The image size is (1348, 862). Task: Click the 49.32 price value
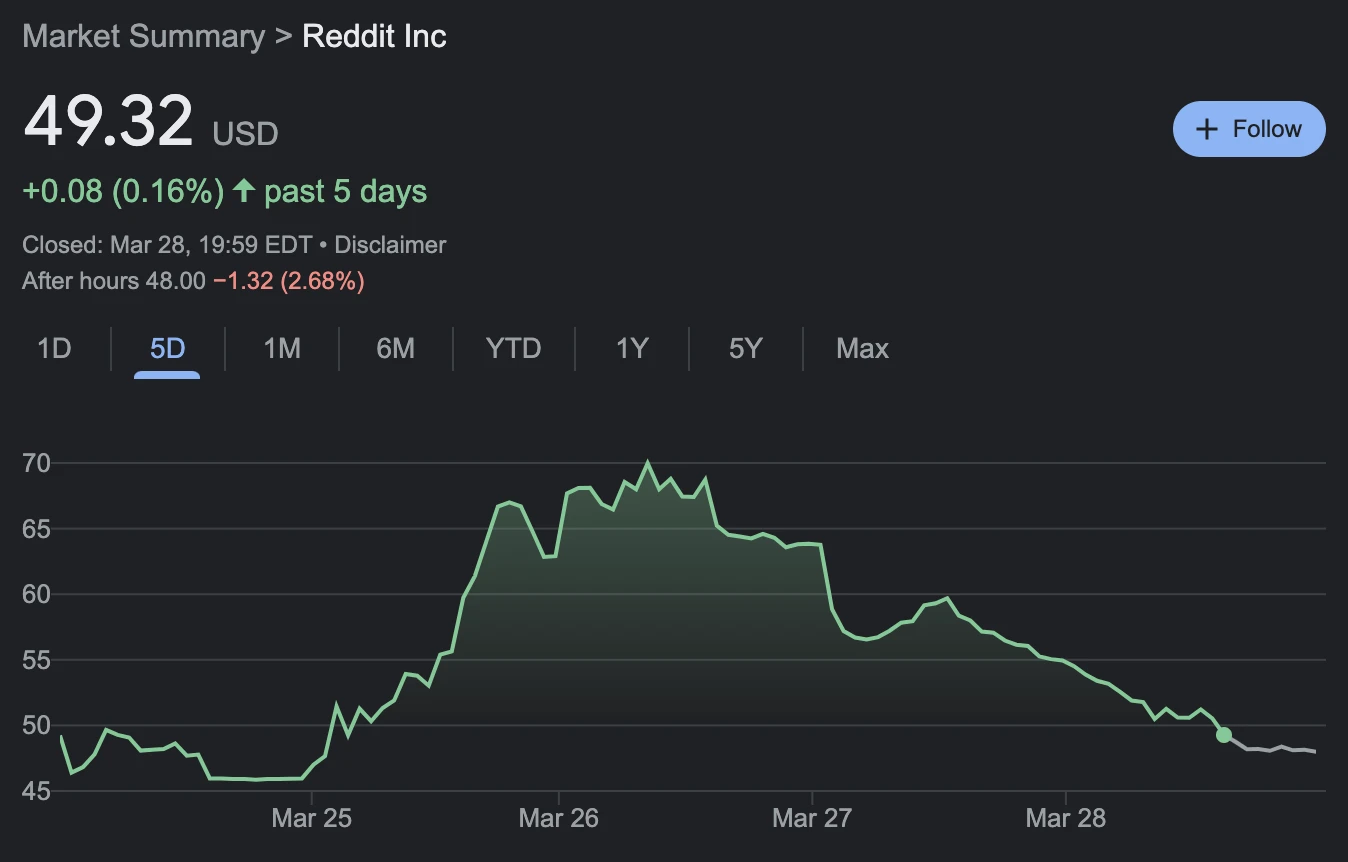click(108, 121)
